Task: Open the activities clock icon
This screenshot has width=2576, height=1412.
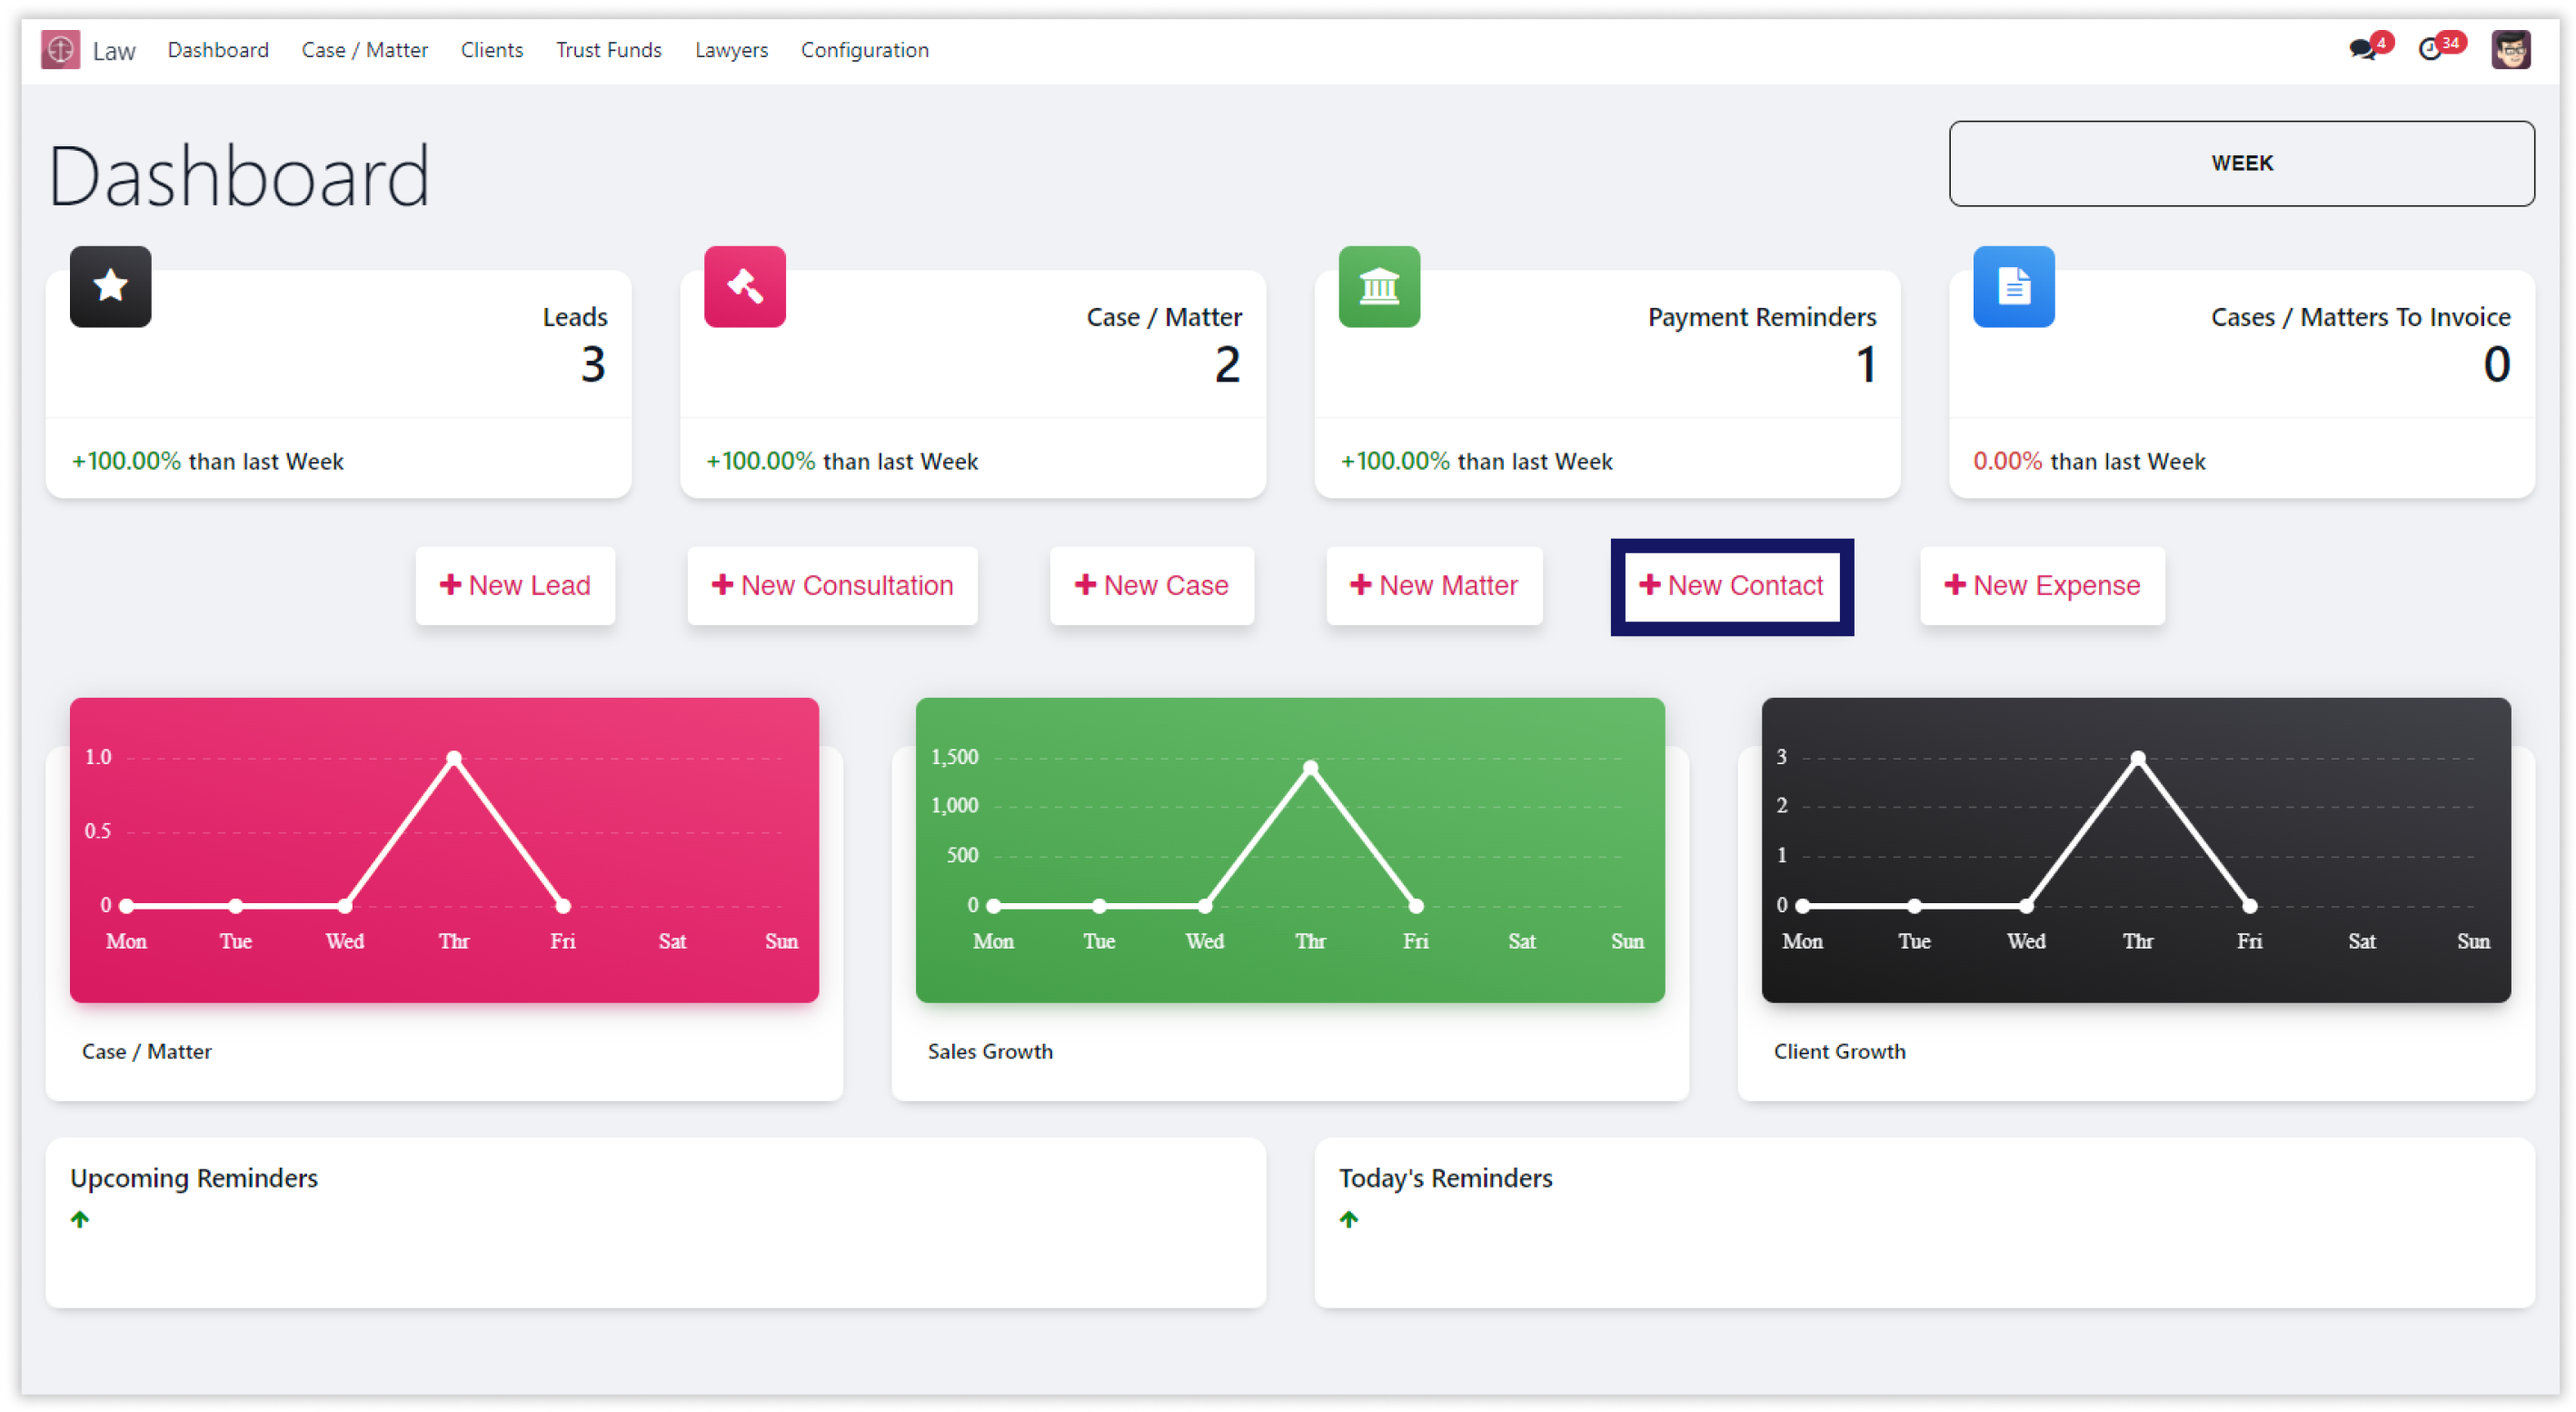Action: click(2430, 49)
